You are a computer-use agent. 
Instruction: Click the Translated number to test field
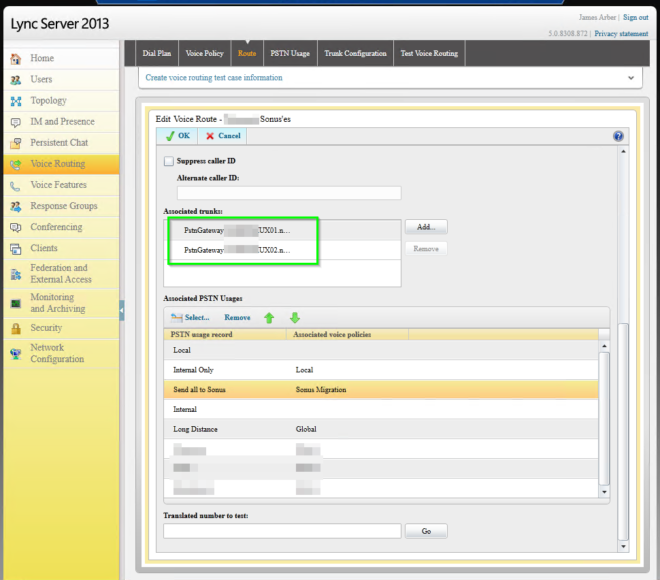click(282, 531)
